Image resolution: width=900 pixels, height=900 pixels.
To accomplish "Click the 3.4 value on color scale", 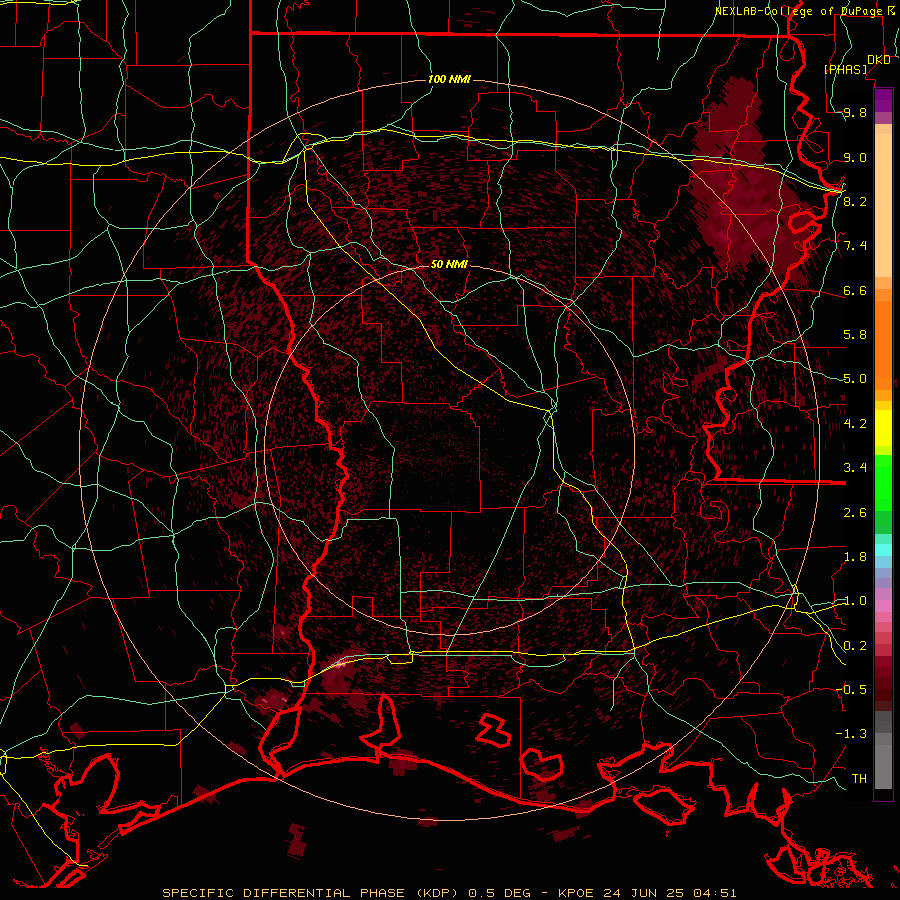I will (855, 468).
